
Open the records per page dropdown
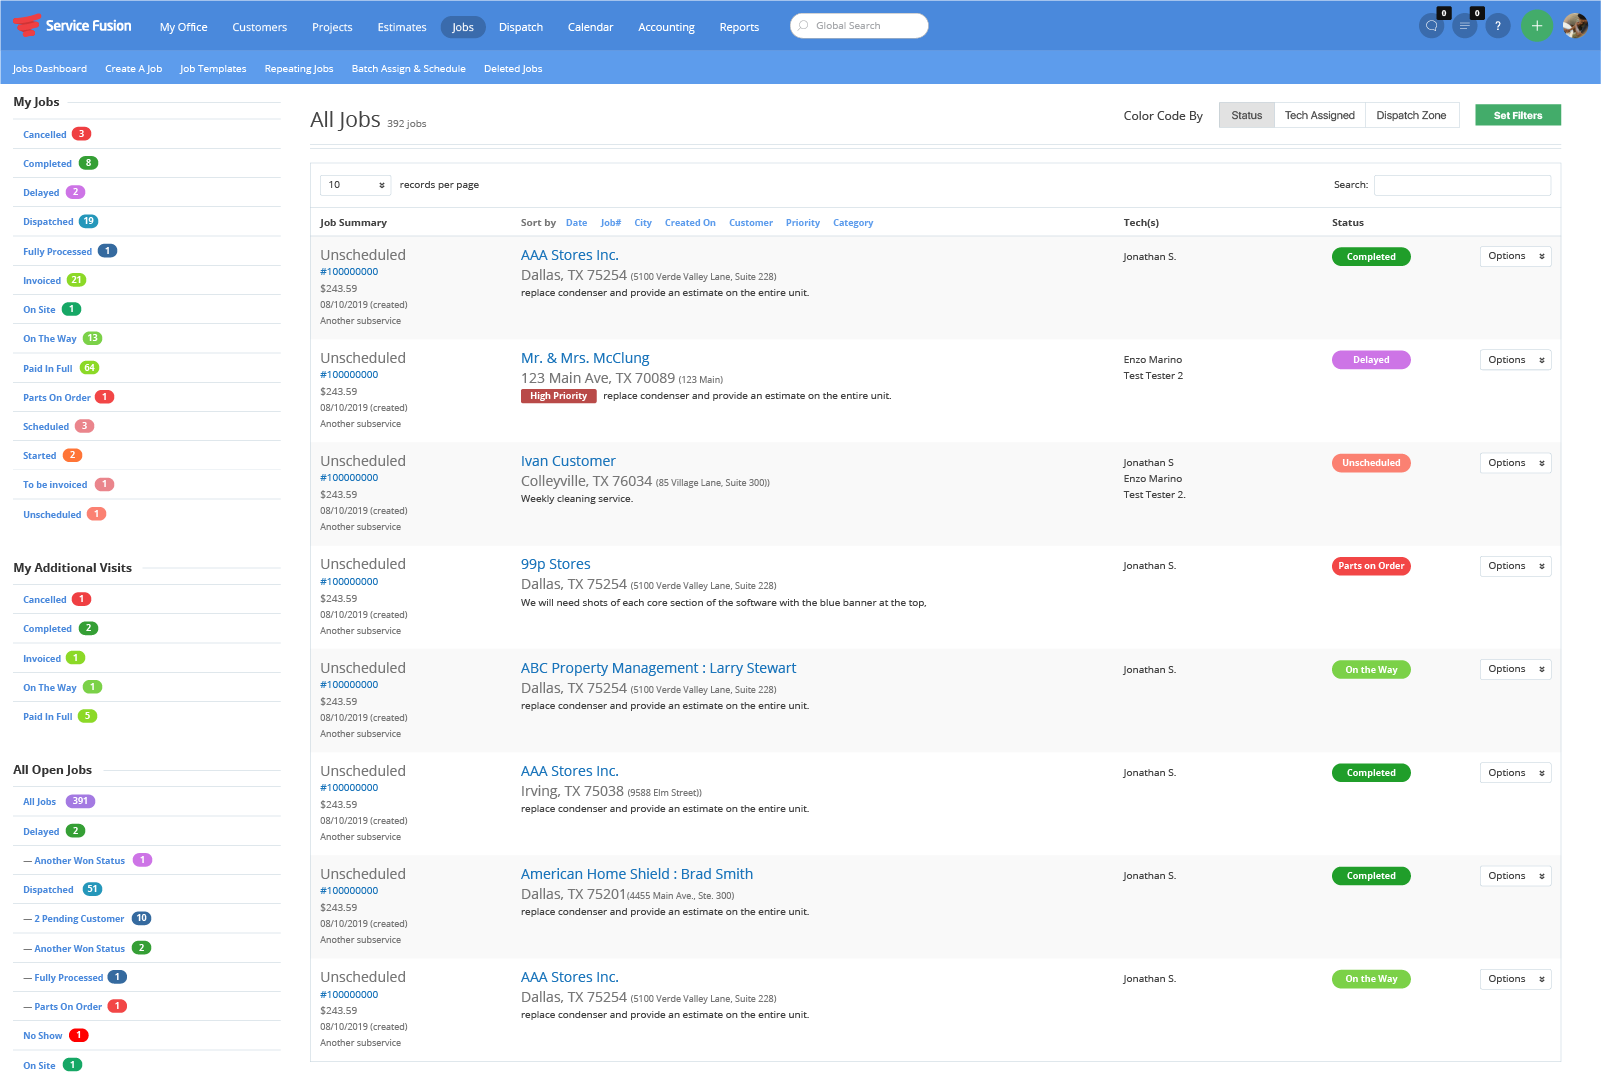tap(355, 185)
